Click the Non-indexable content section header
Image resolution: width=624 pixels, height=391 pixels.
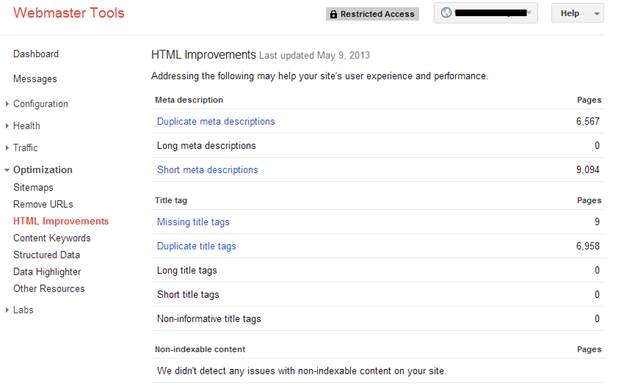[200, 349]
